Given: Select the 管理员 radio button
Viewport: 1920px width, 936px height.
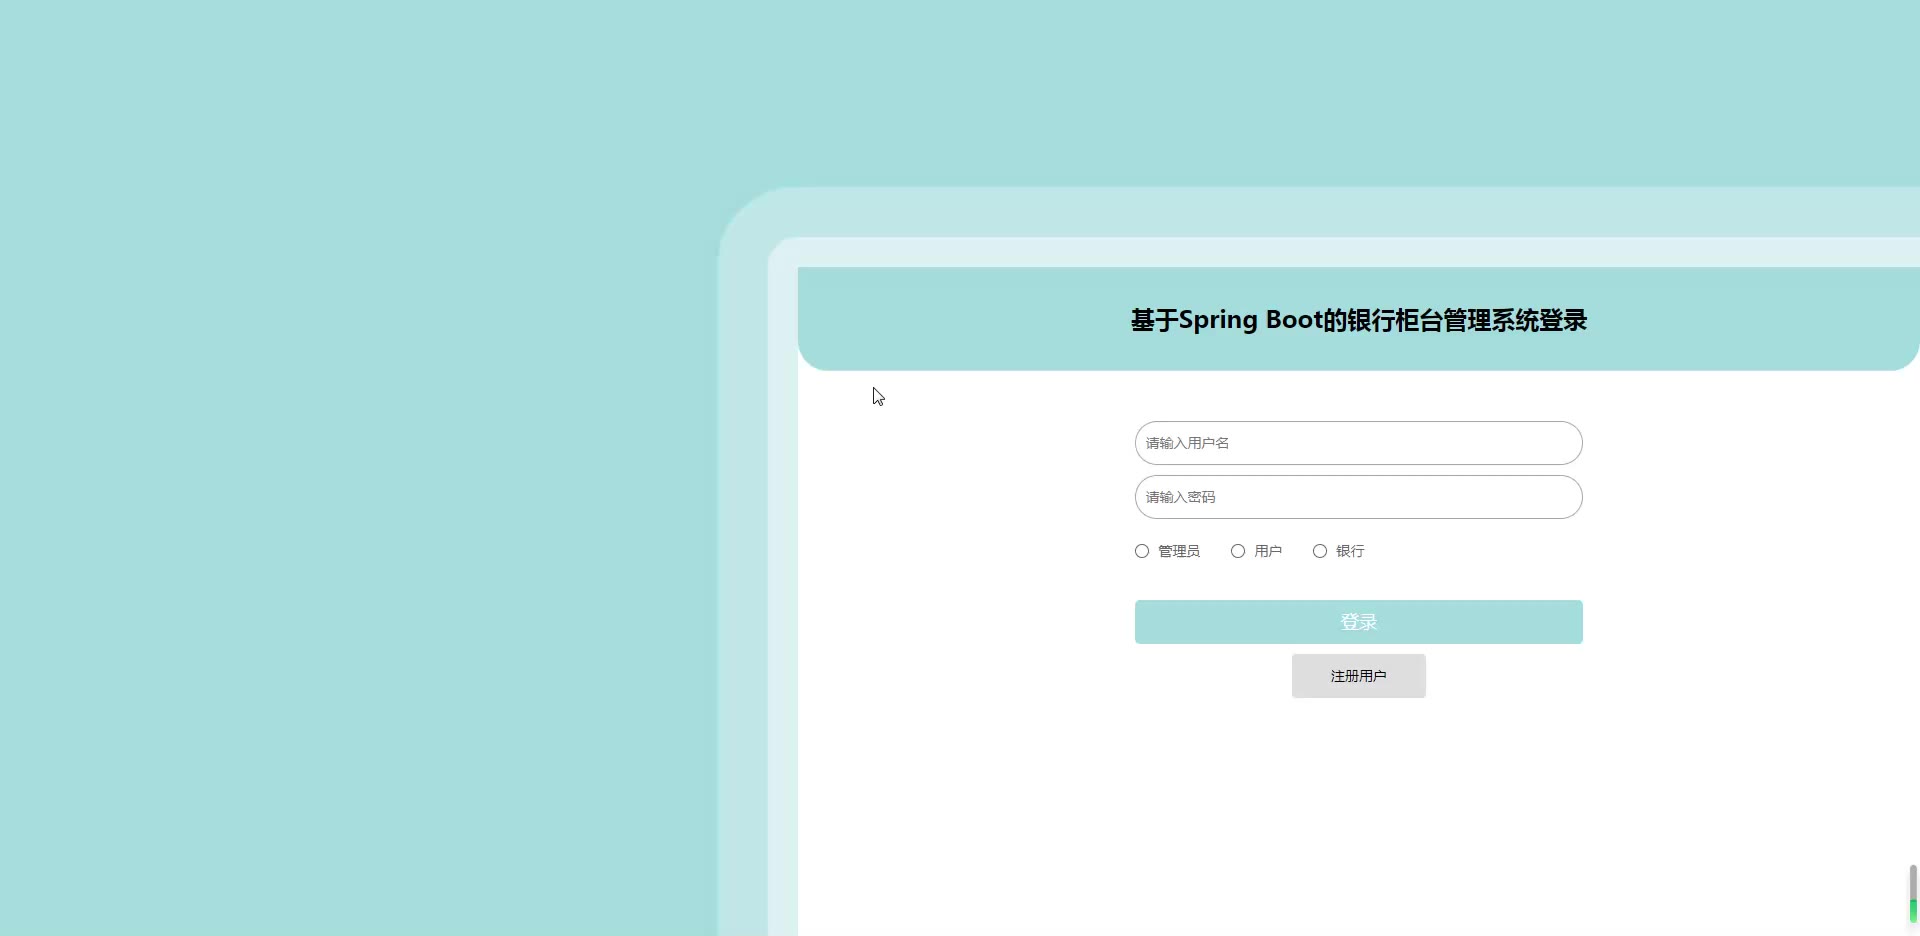Looking at the screenshot, I should click(1142, 551).
